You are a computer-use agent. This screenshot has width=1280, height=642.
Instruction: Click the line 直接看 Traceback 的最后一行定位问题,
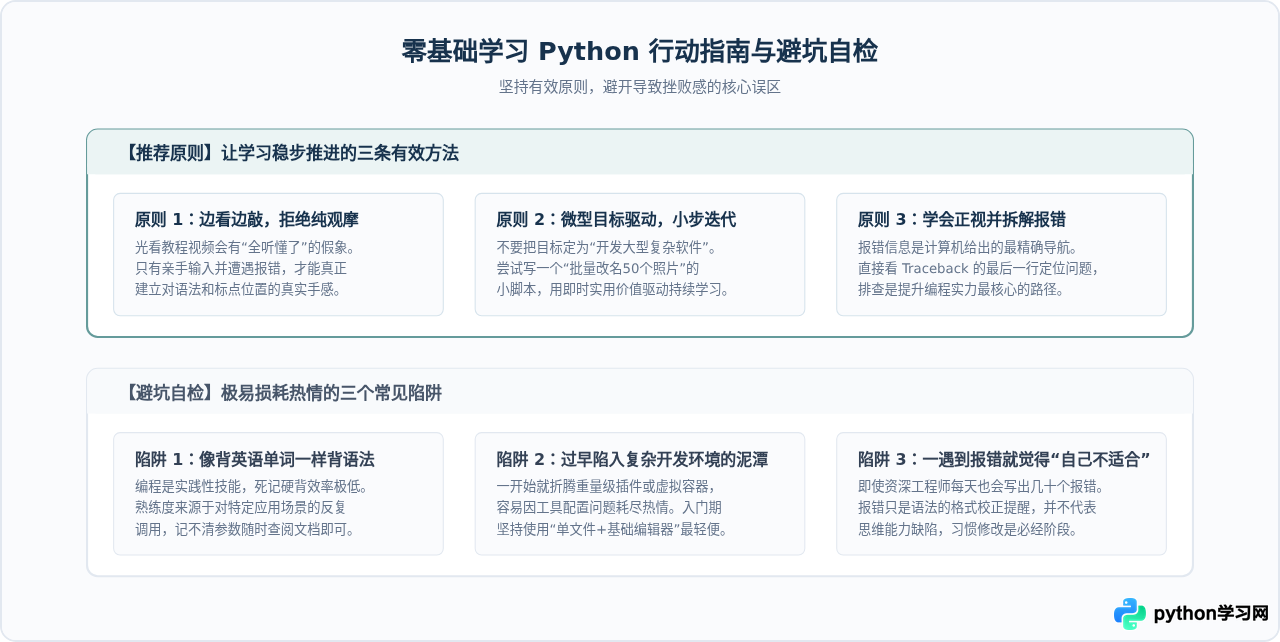[x=978, y=268]
